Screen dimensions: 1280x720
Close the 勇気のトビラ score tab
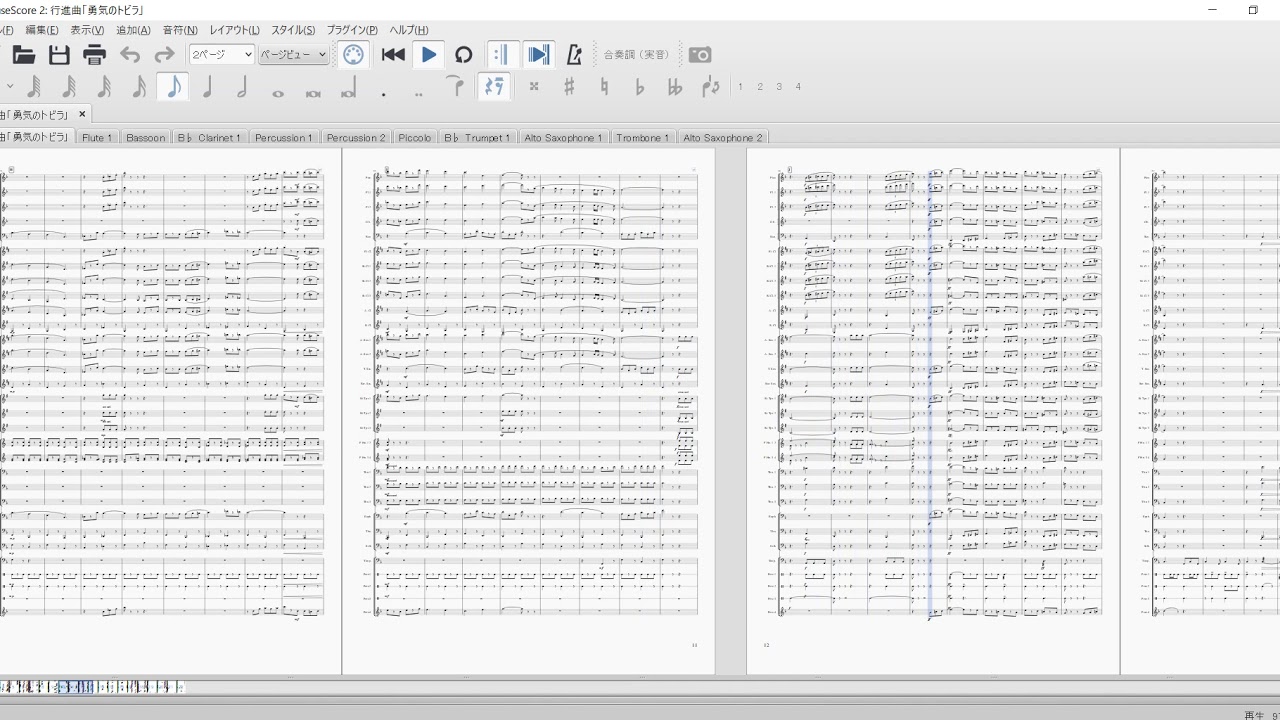[x=82, y=114]
